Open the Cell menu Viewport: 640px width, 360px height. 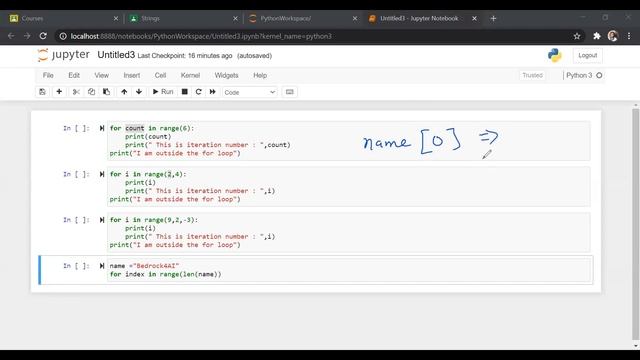(x=160, y=75)
